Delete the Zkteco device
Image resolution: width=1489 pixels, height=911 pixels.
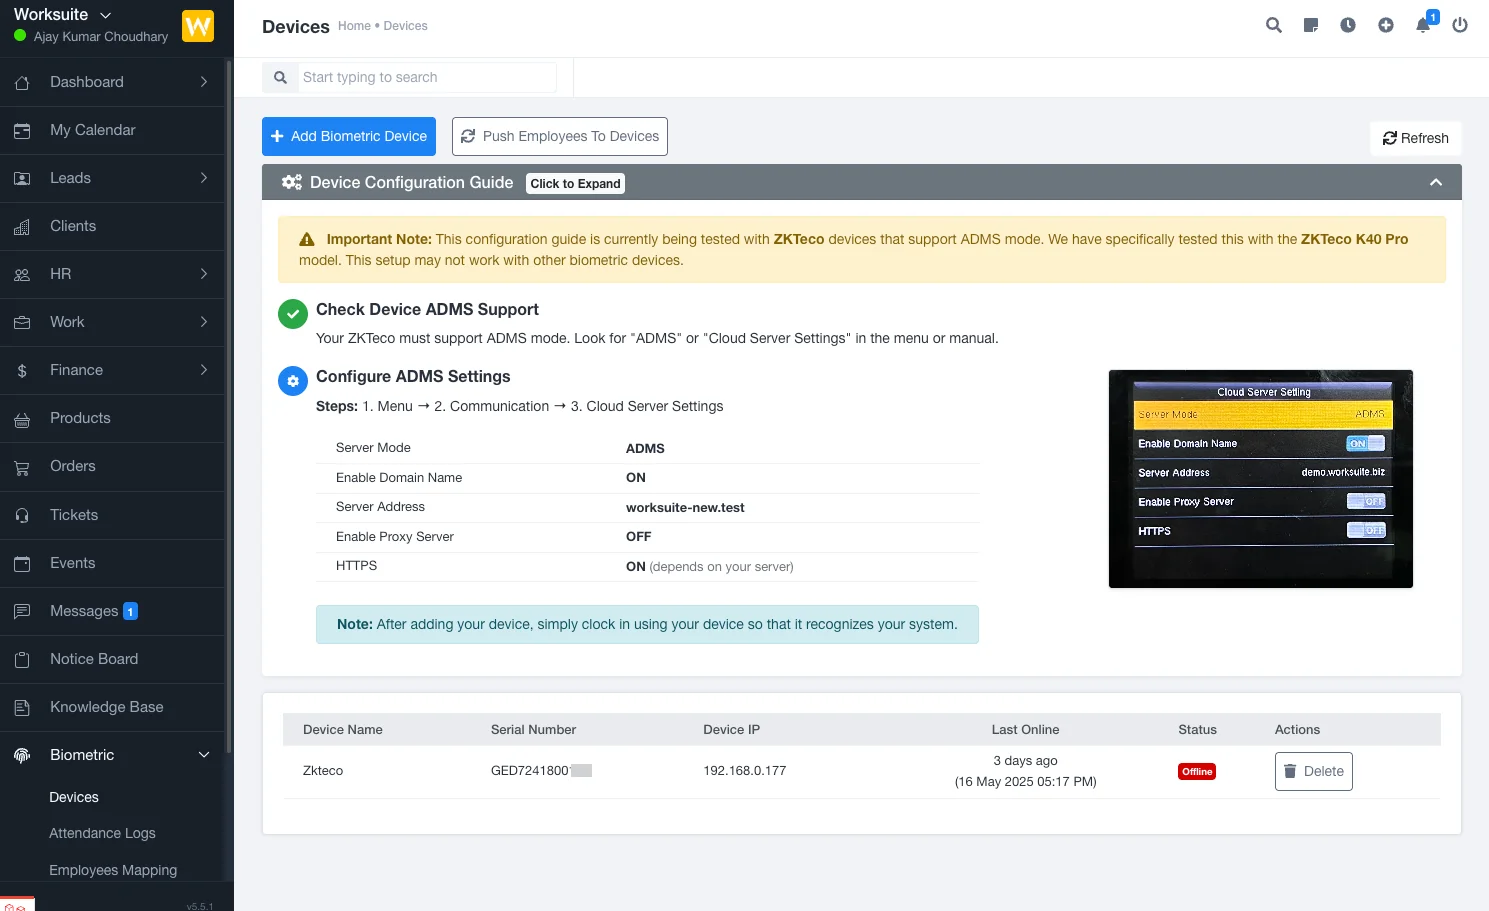pyautogui.click(x=1313, y=771)
